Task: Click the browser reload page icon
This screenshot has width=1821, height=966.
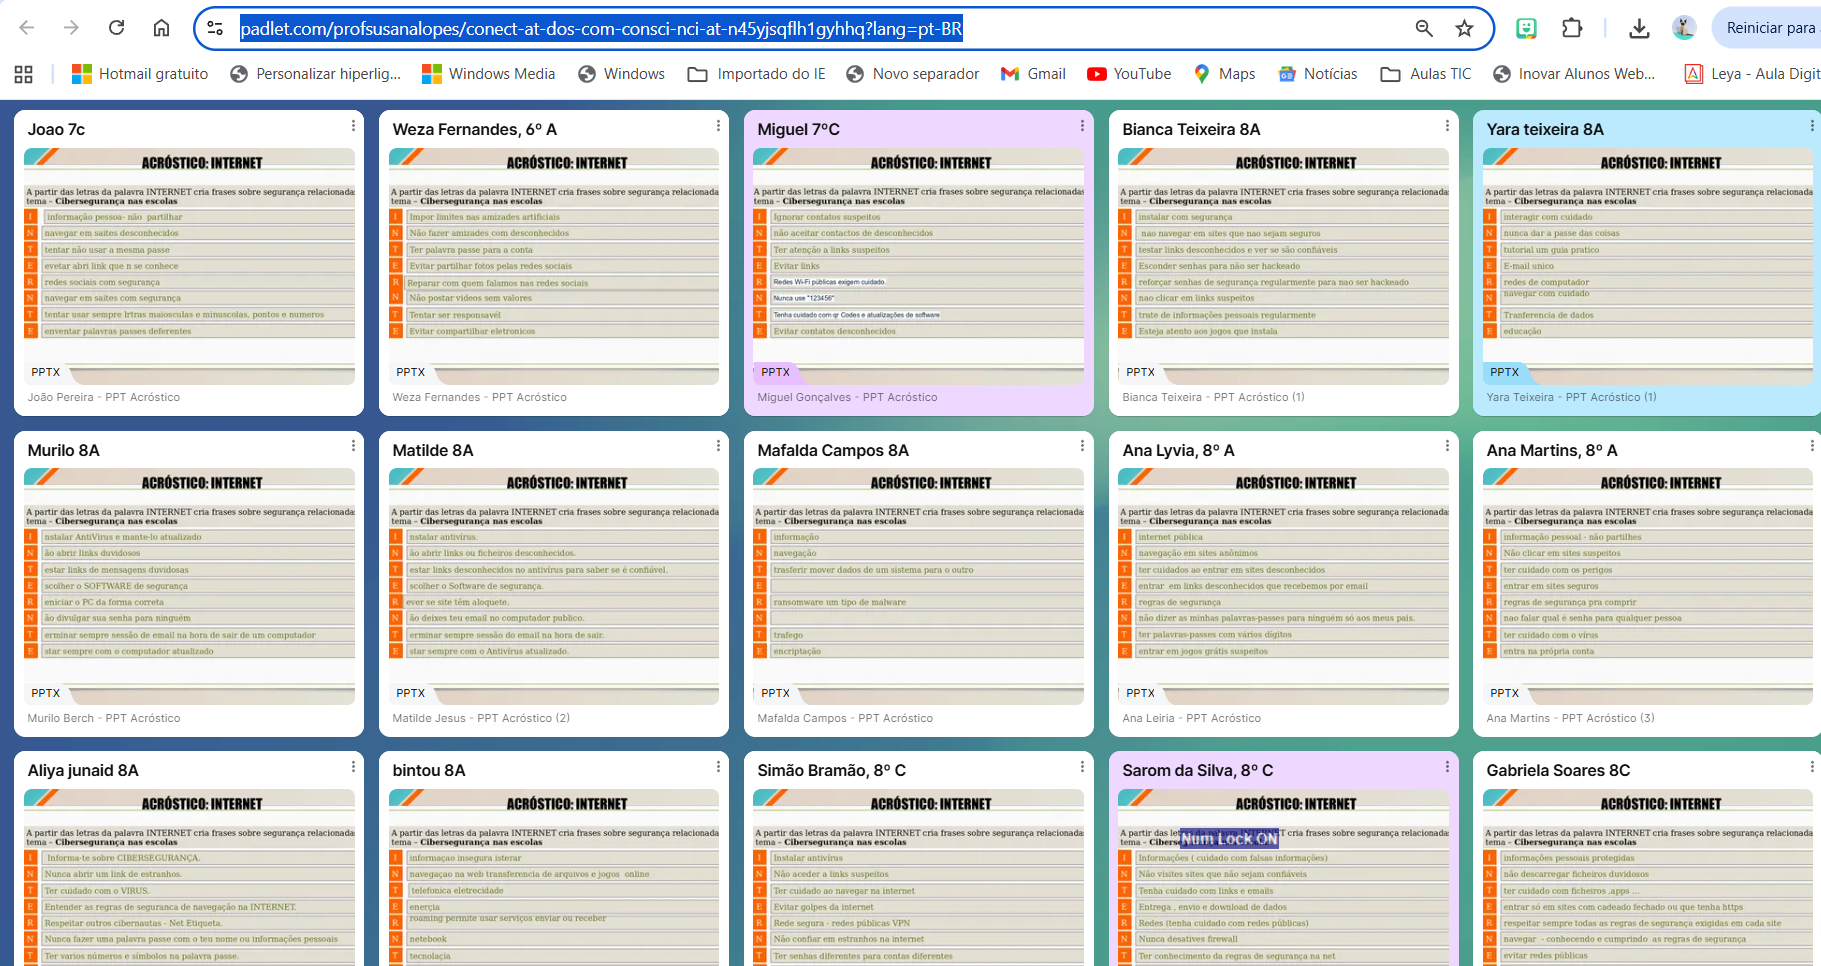Action: [x=117, y=28]
